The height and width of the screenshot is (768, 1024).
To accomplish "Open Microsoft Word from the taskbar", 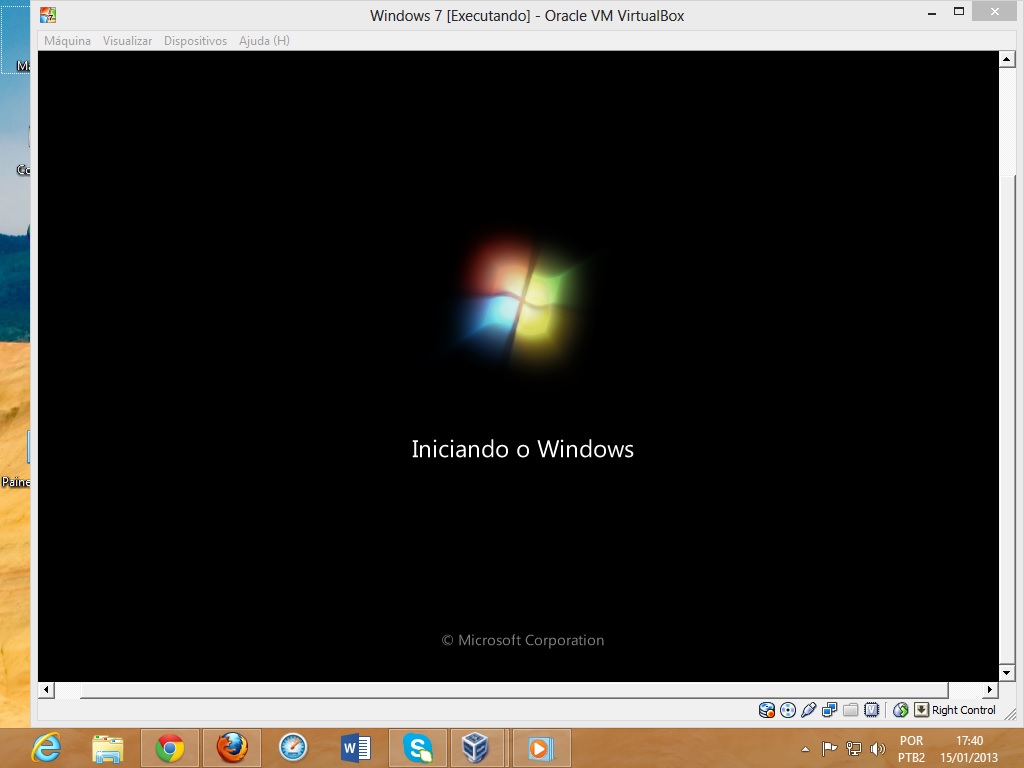I will (355, 748).
